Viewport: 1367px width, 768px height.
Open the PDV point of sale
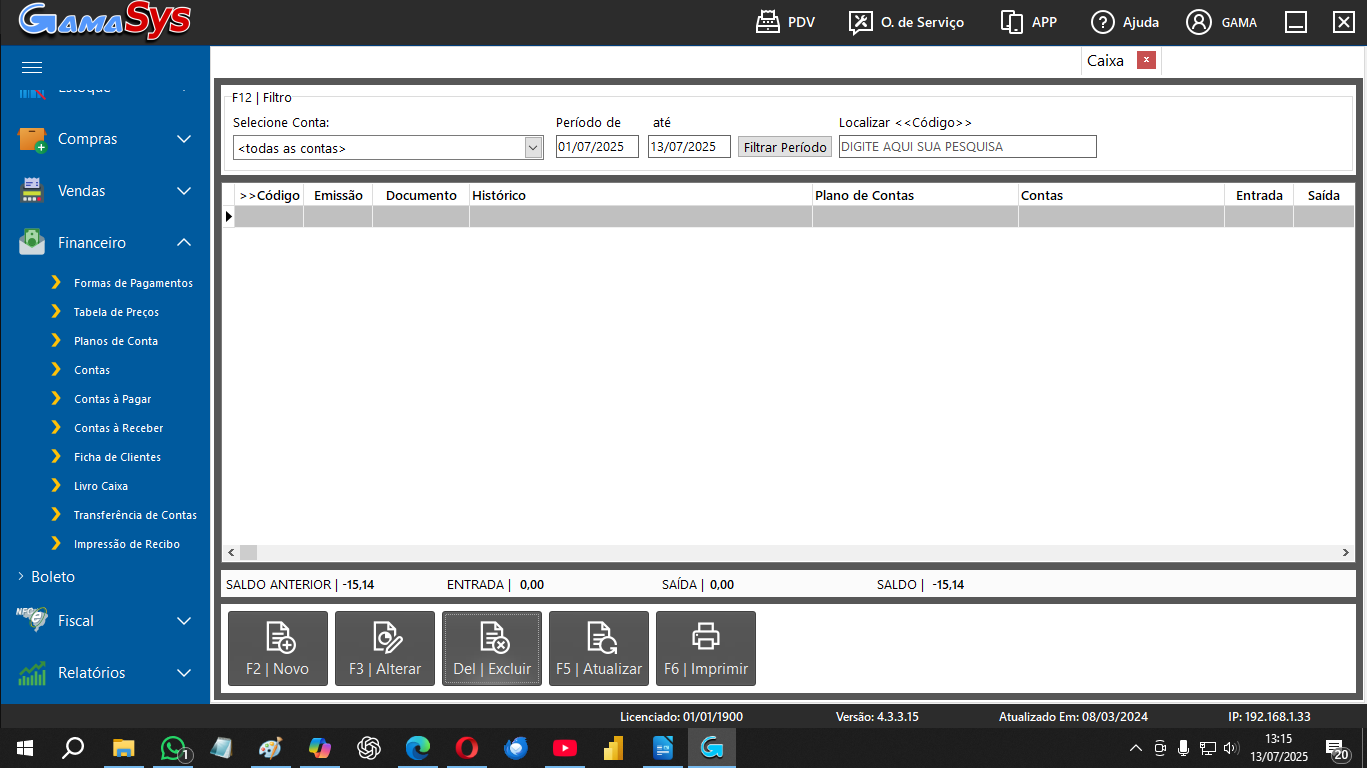point(785,22)
